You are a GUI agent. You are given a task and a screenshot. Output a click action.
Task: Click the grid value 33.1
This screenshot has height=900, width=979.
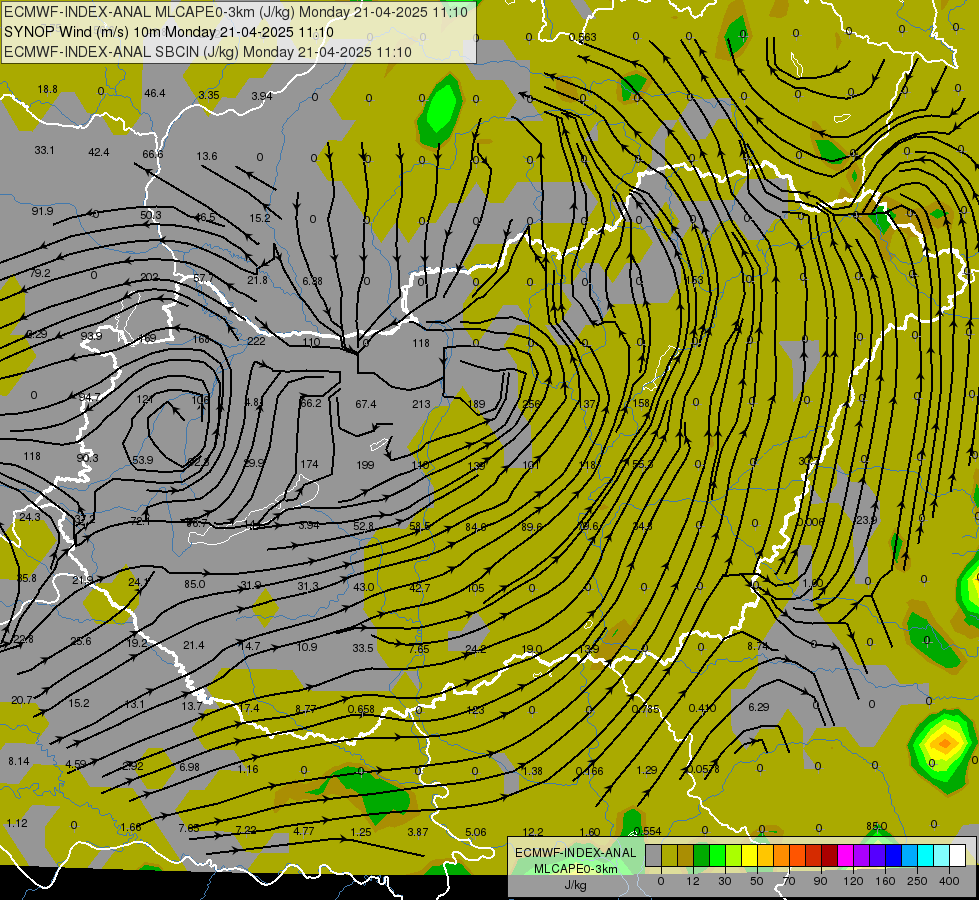point(44,150)
